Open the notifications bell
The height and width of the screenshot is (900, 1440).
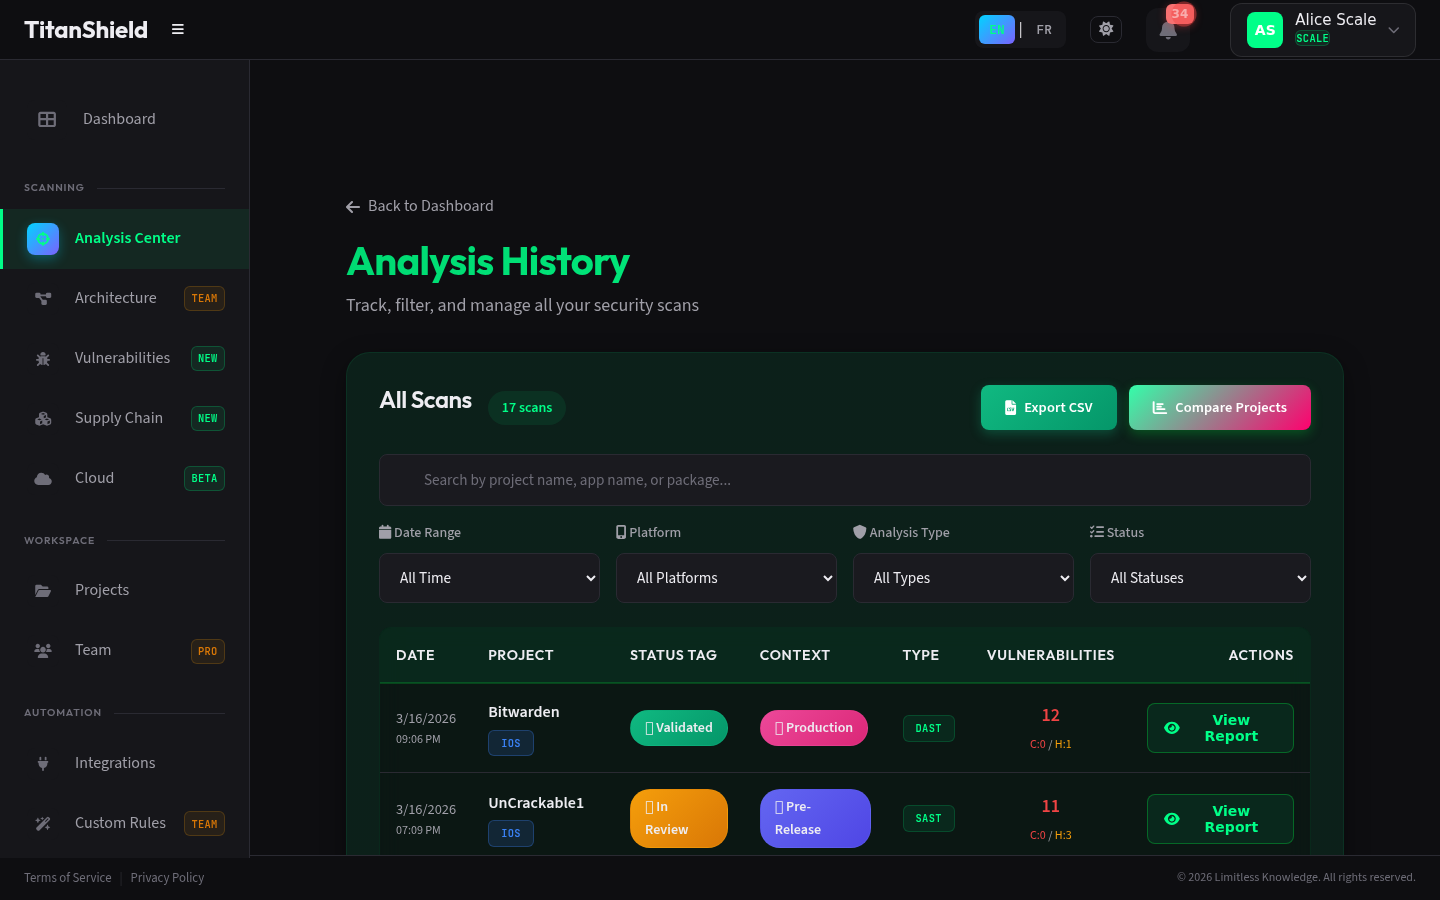[1167, 31]
